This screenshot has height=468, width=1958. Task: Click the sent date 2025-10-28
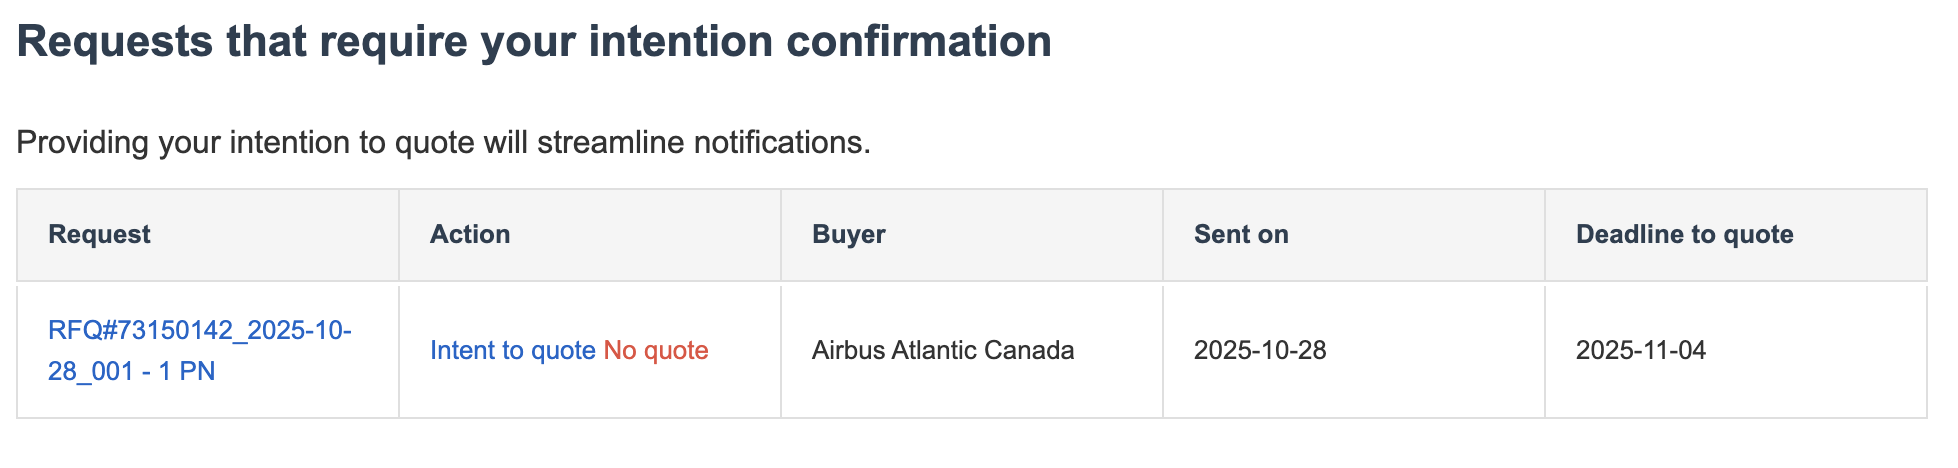[x=1260, y=351]
